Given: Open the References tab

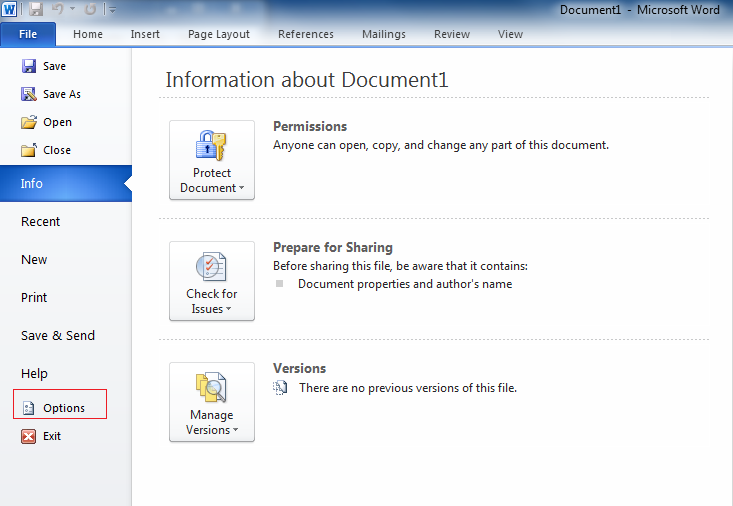Looking at the screenshot, I should click(306, 34).
